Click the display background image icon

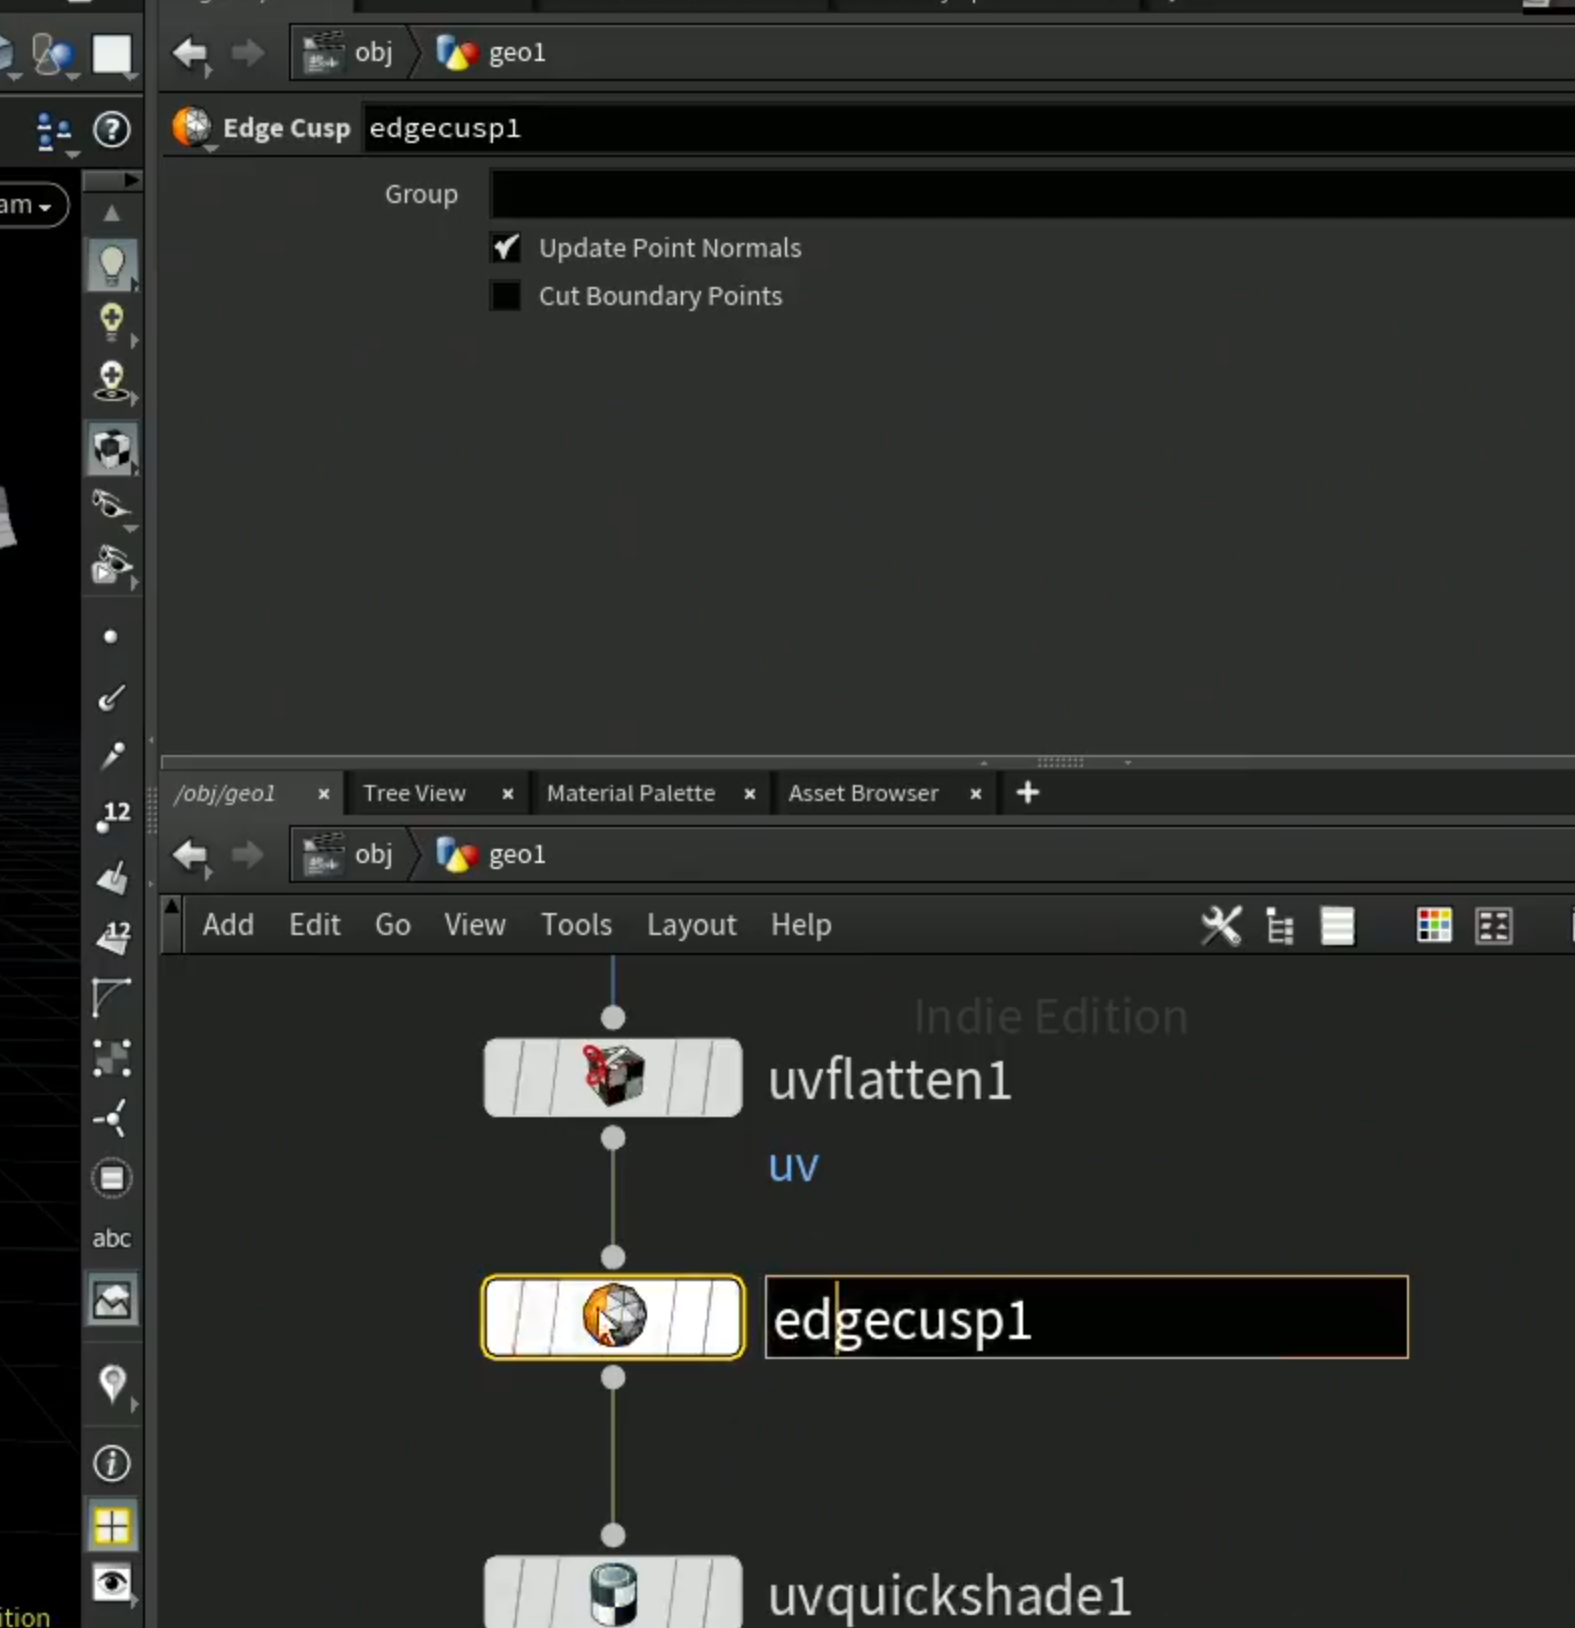tap(112, 1299)
